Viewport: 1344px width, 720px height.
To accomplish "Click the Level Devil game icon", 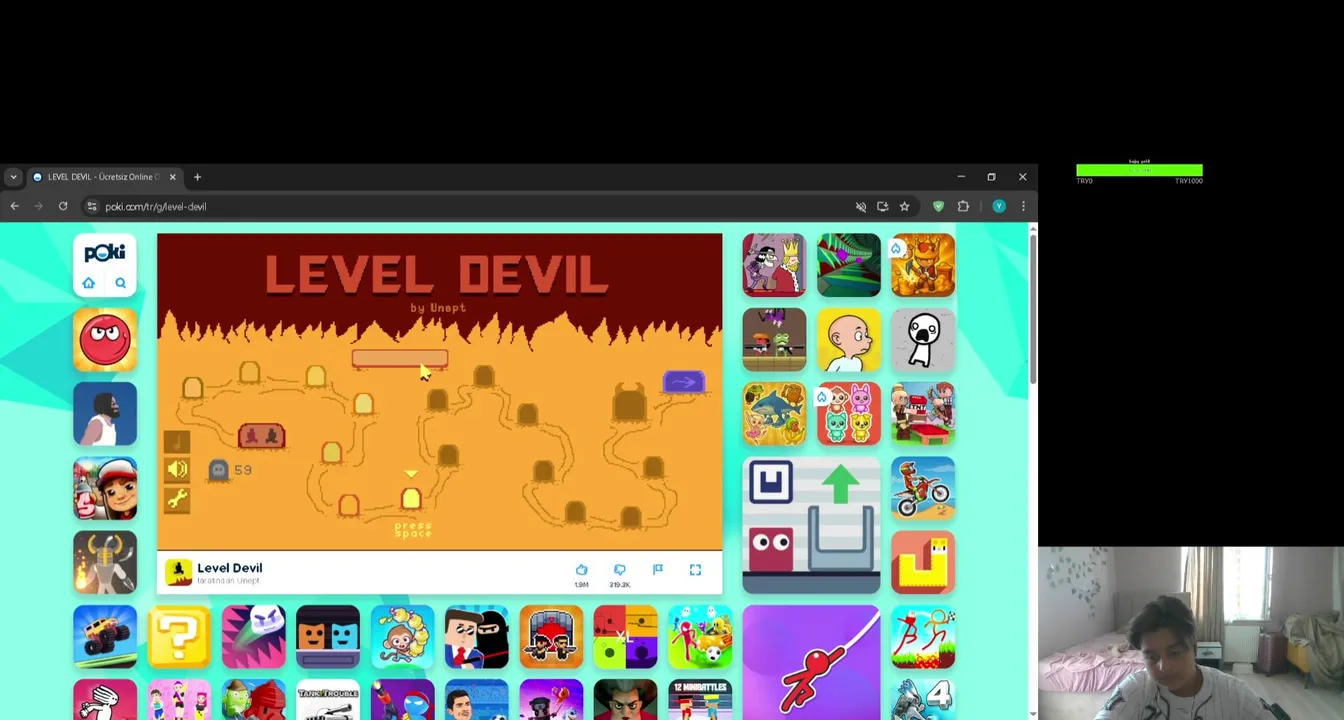I will pyautogui.click(x=178, y=572).
